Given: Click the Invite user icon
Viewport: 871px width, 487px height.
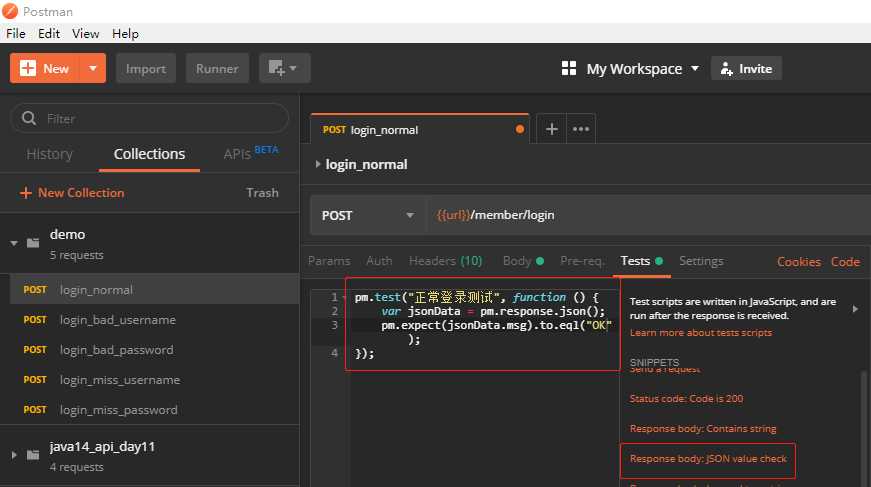Looking at the screenshot, I should [x=726, y=68].
